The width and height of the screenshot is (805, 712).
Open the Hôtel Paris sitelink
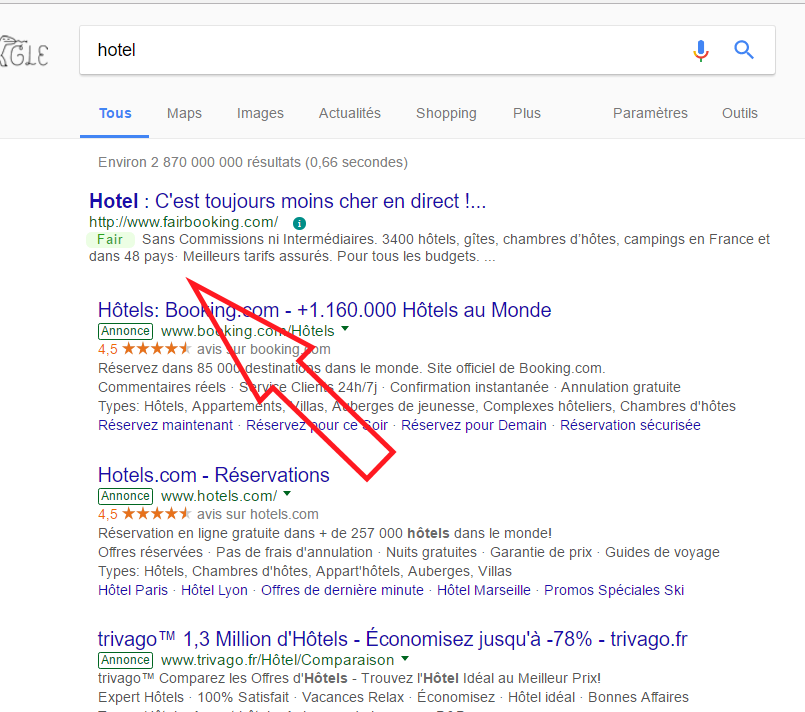[x=133, y=590]
